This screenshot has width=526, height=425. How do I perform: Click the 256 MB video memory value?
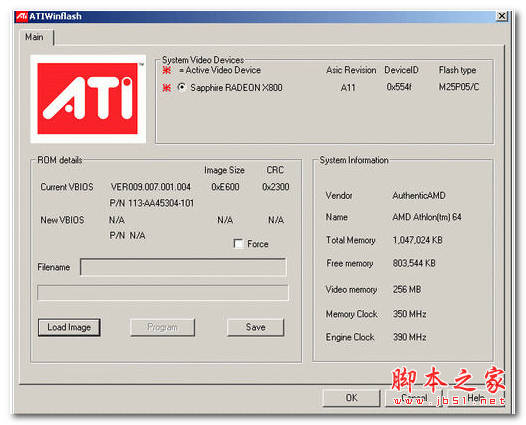pyautogui.click(x=407, y=289)
